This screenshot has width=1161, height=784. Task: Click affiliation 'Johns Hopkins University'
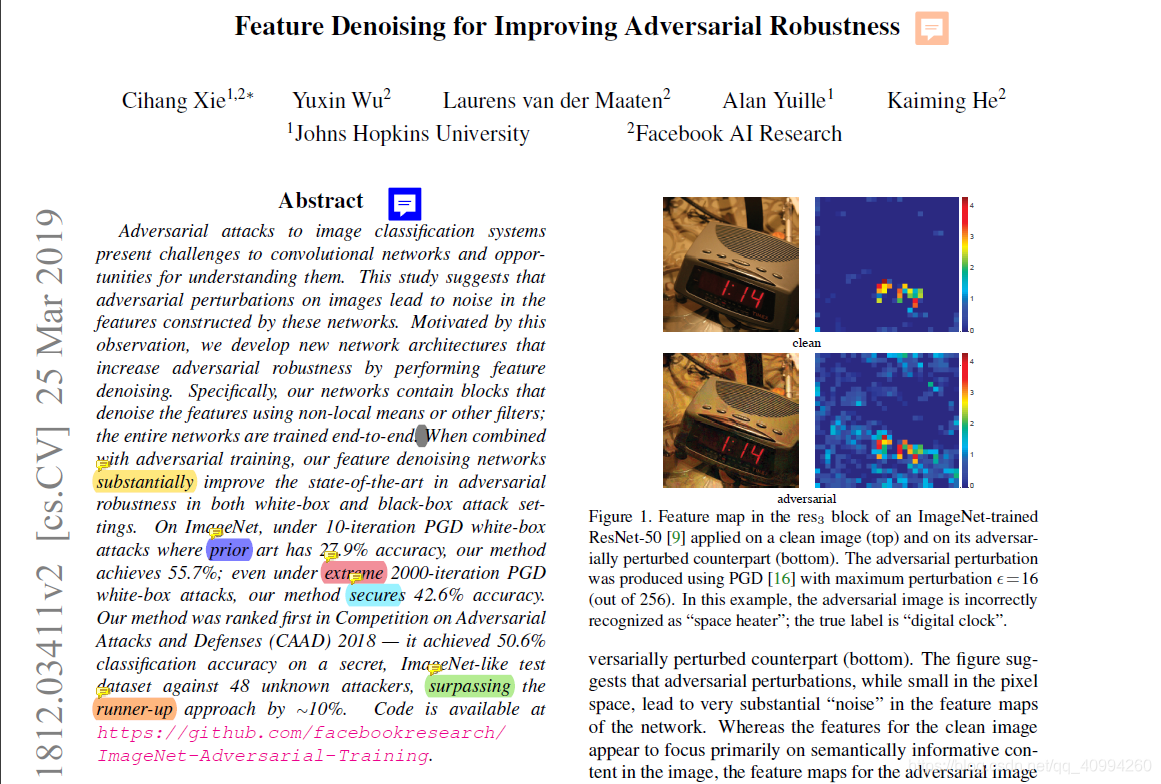(x=412, y=134)
